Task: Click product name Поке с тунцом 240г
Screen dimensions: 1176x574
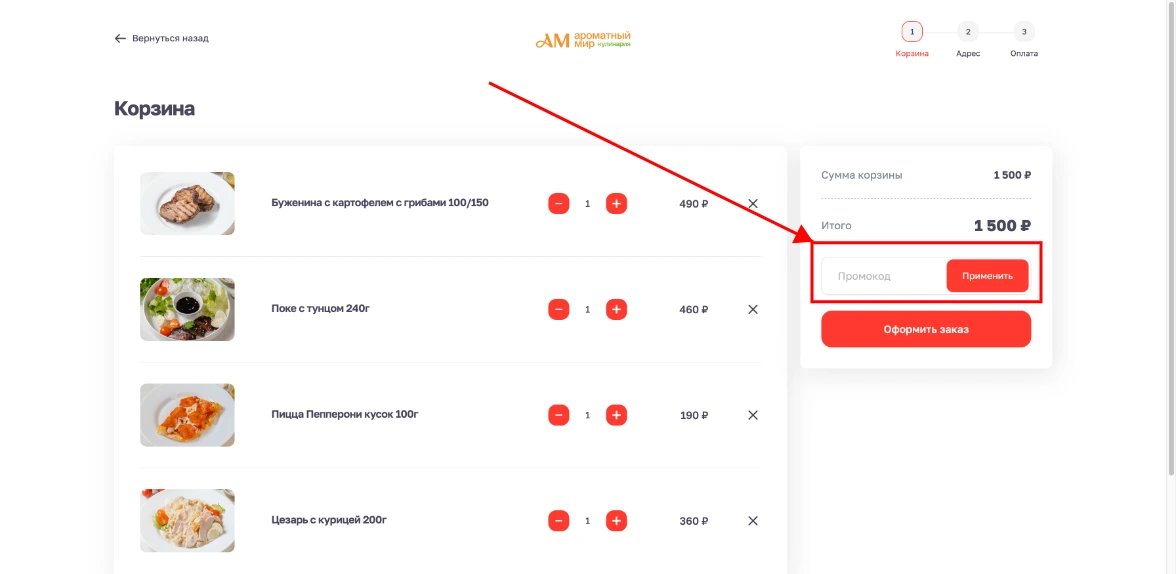Action: click(321, 308)
